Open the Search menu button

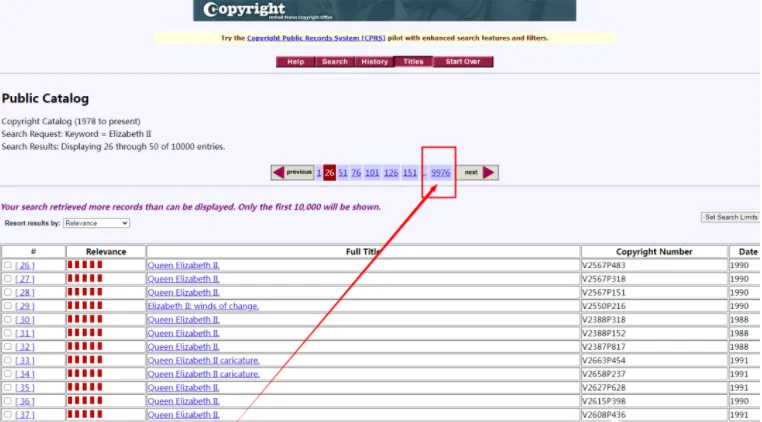click(335, 62)
